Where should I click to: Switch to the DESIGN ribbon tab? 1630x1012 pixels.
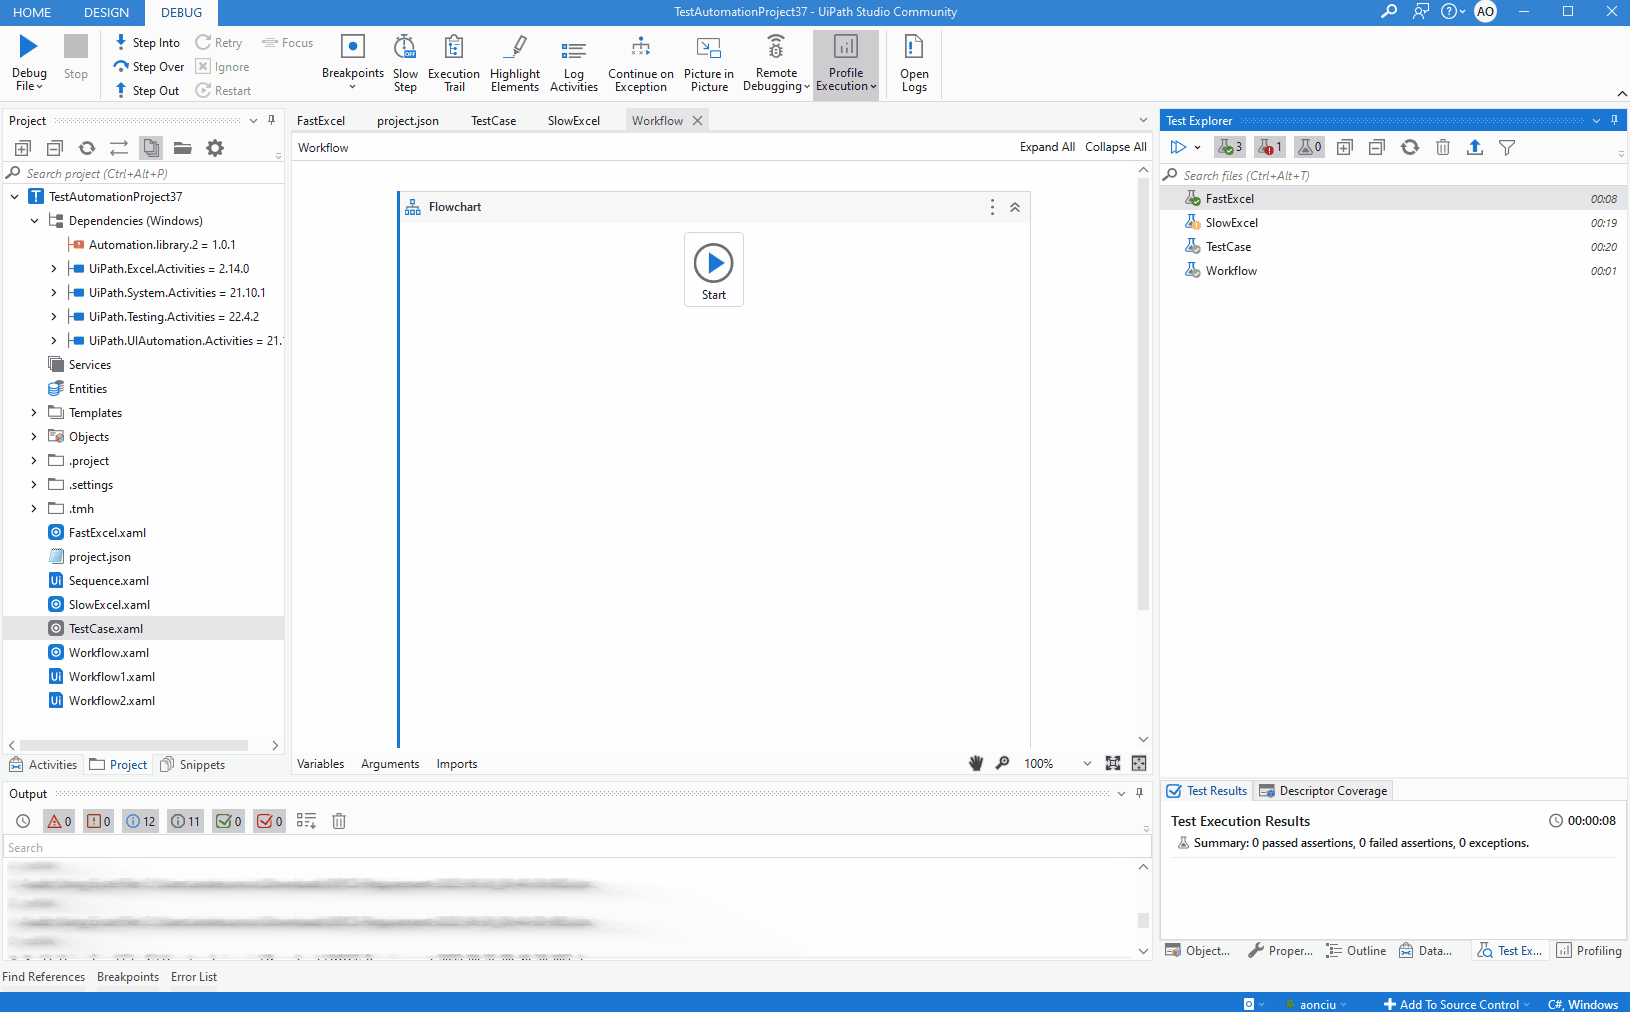point(106,12)
